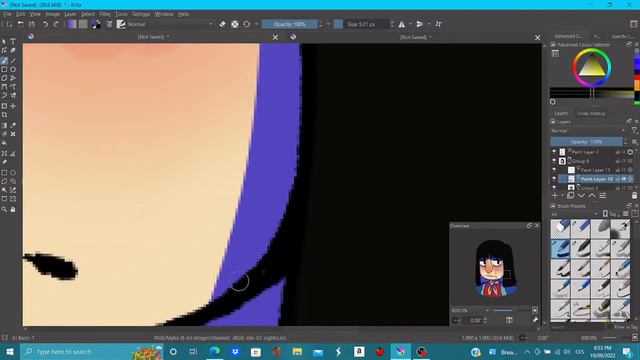Open the brush blending mode Normal dropdown
The width and height of the screenshot is (640, 360).
[x=170, y=24]
